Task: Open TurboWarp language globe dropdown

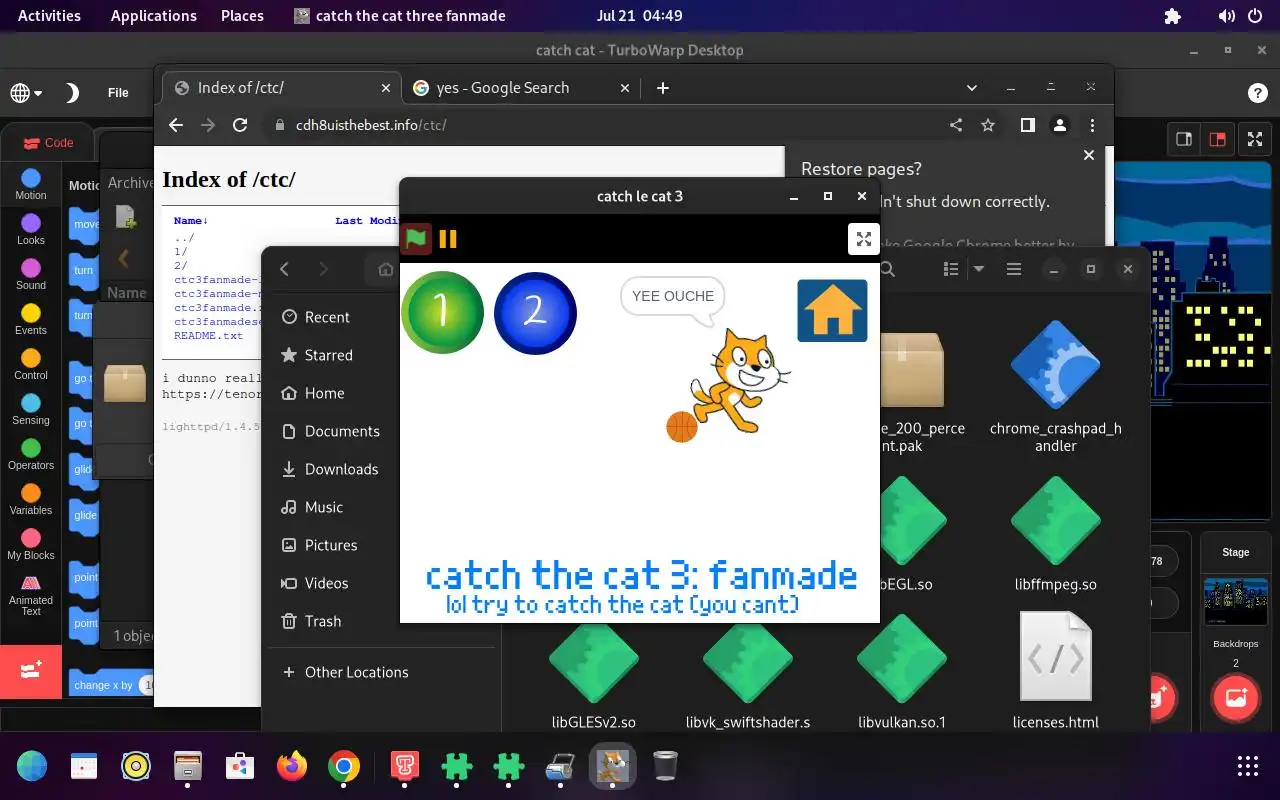Action: 26,93
